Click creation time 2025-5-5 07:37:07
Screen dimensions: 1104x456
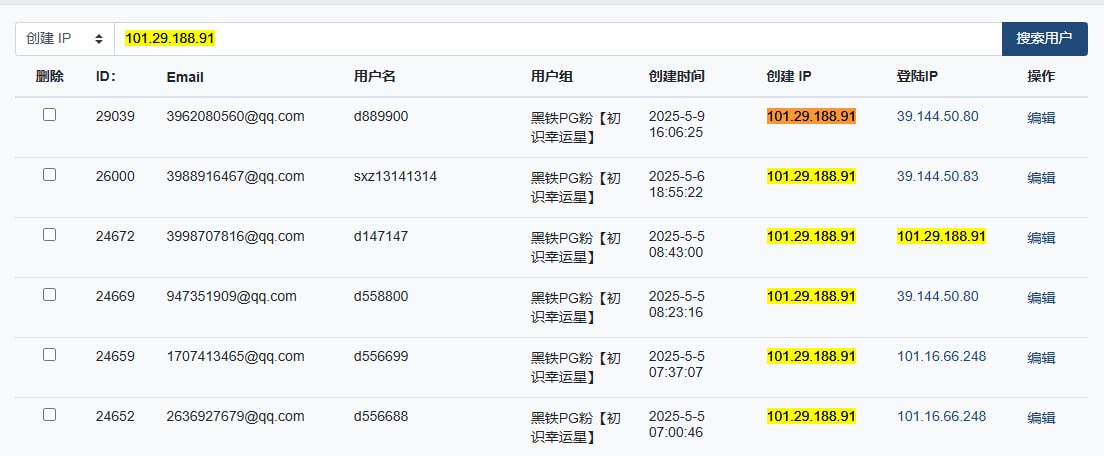(677, 364)
